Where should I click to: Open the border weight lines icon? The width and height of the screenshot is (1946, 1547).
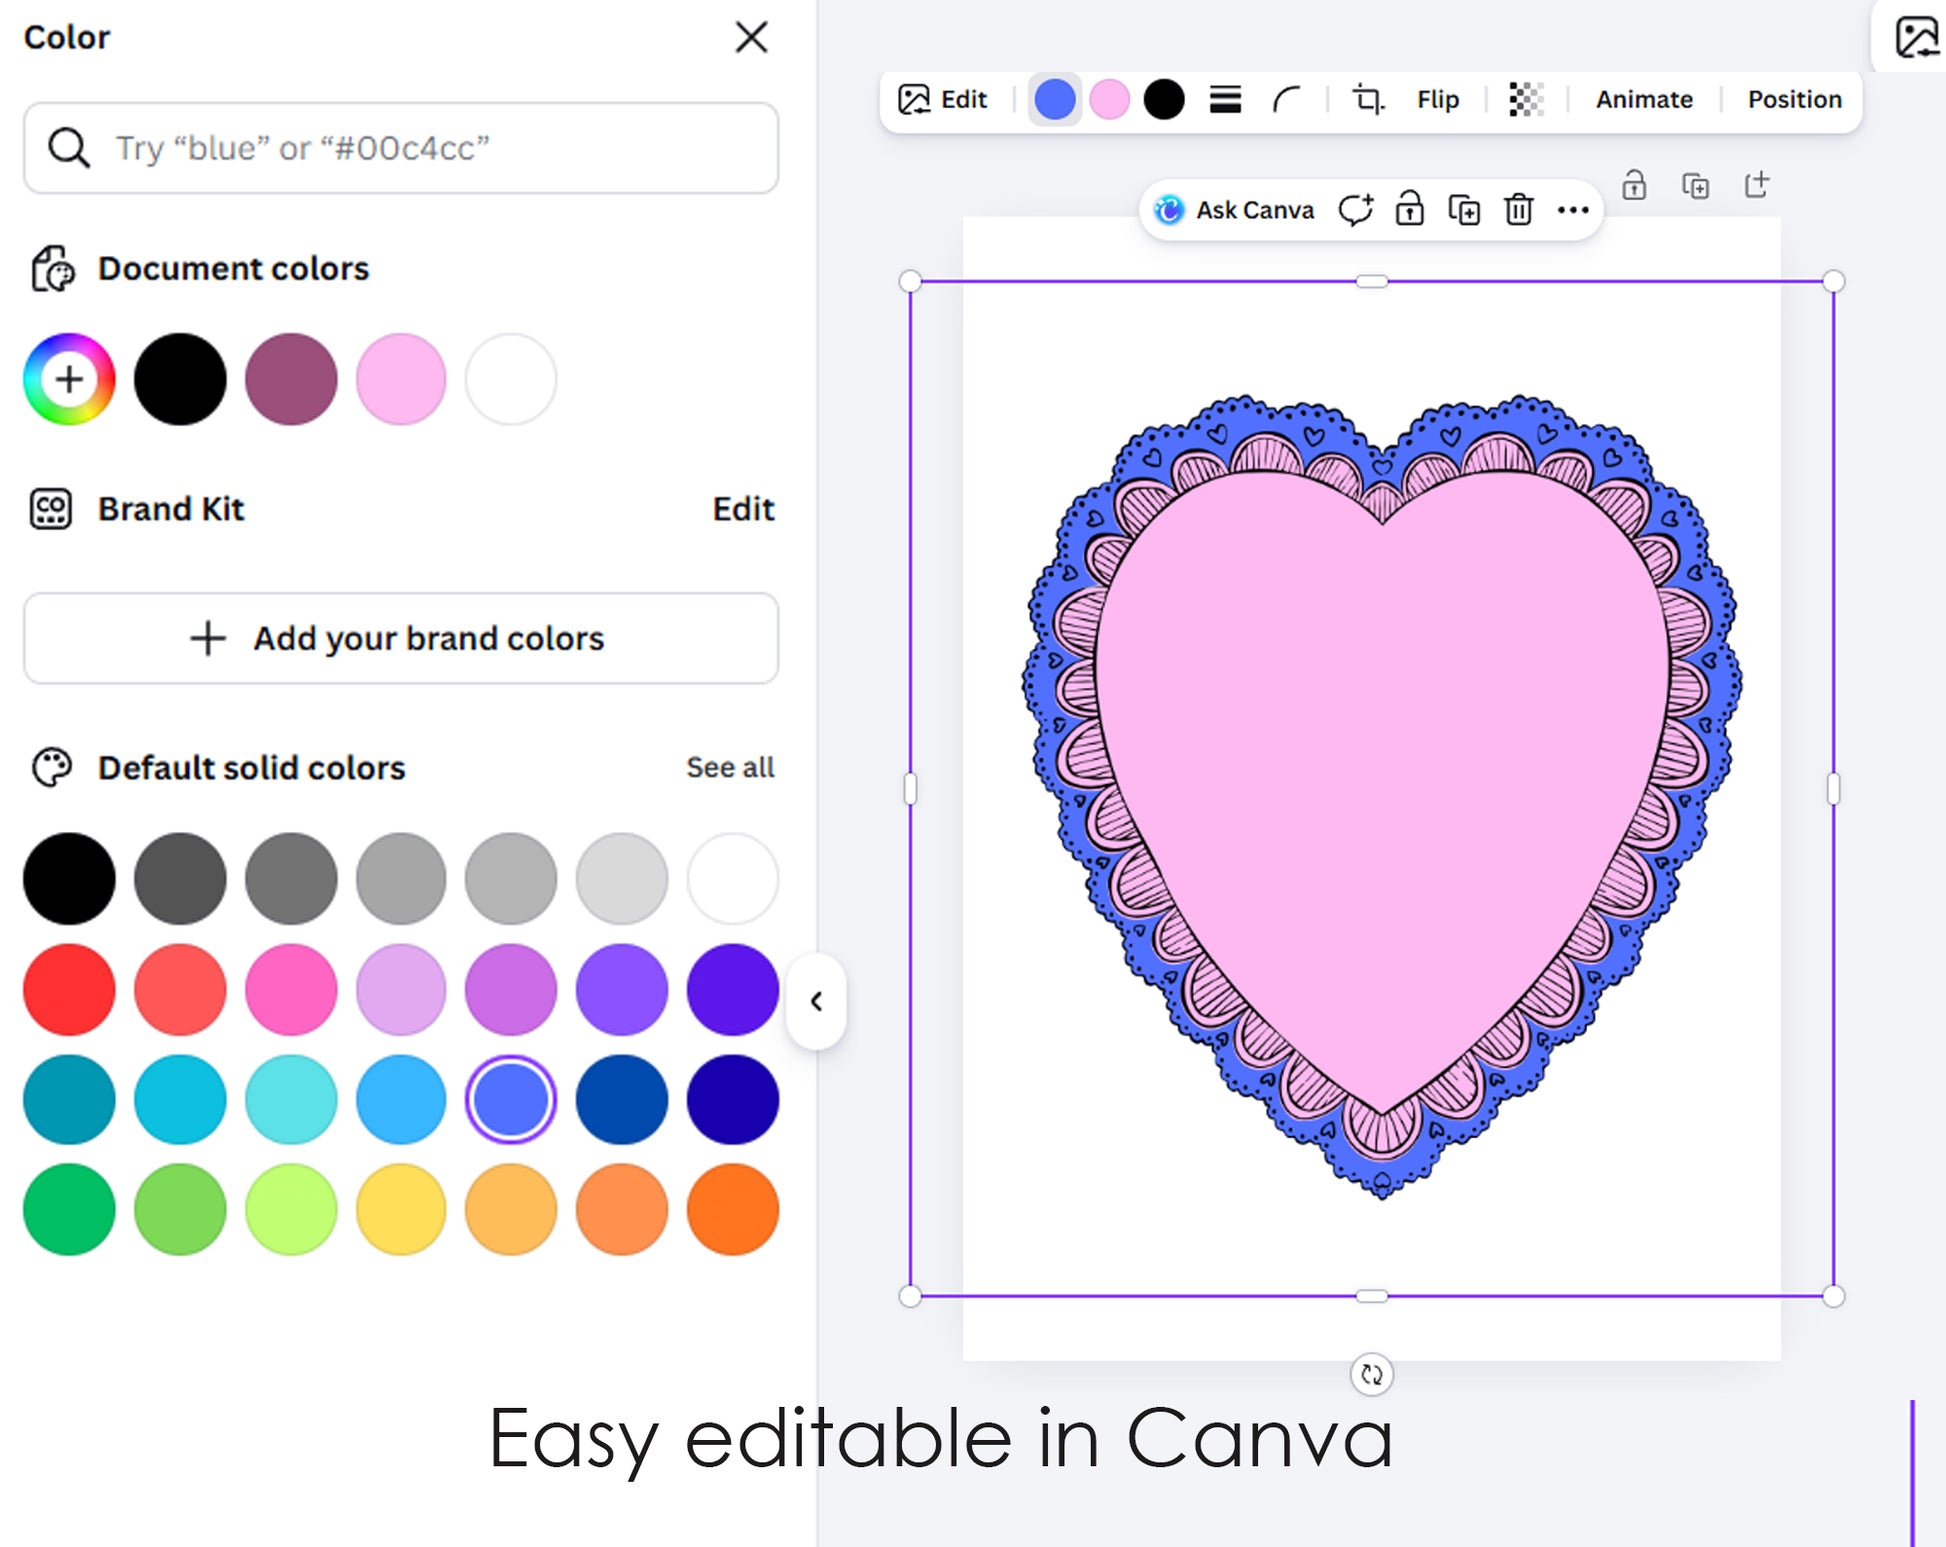point(1225,100)
